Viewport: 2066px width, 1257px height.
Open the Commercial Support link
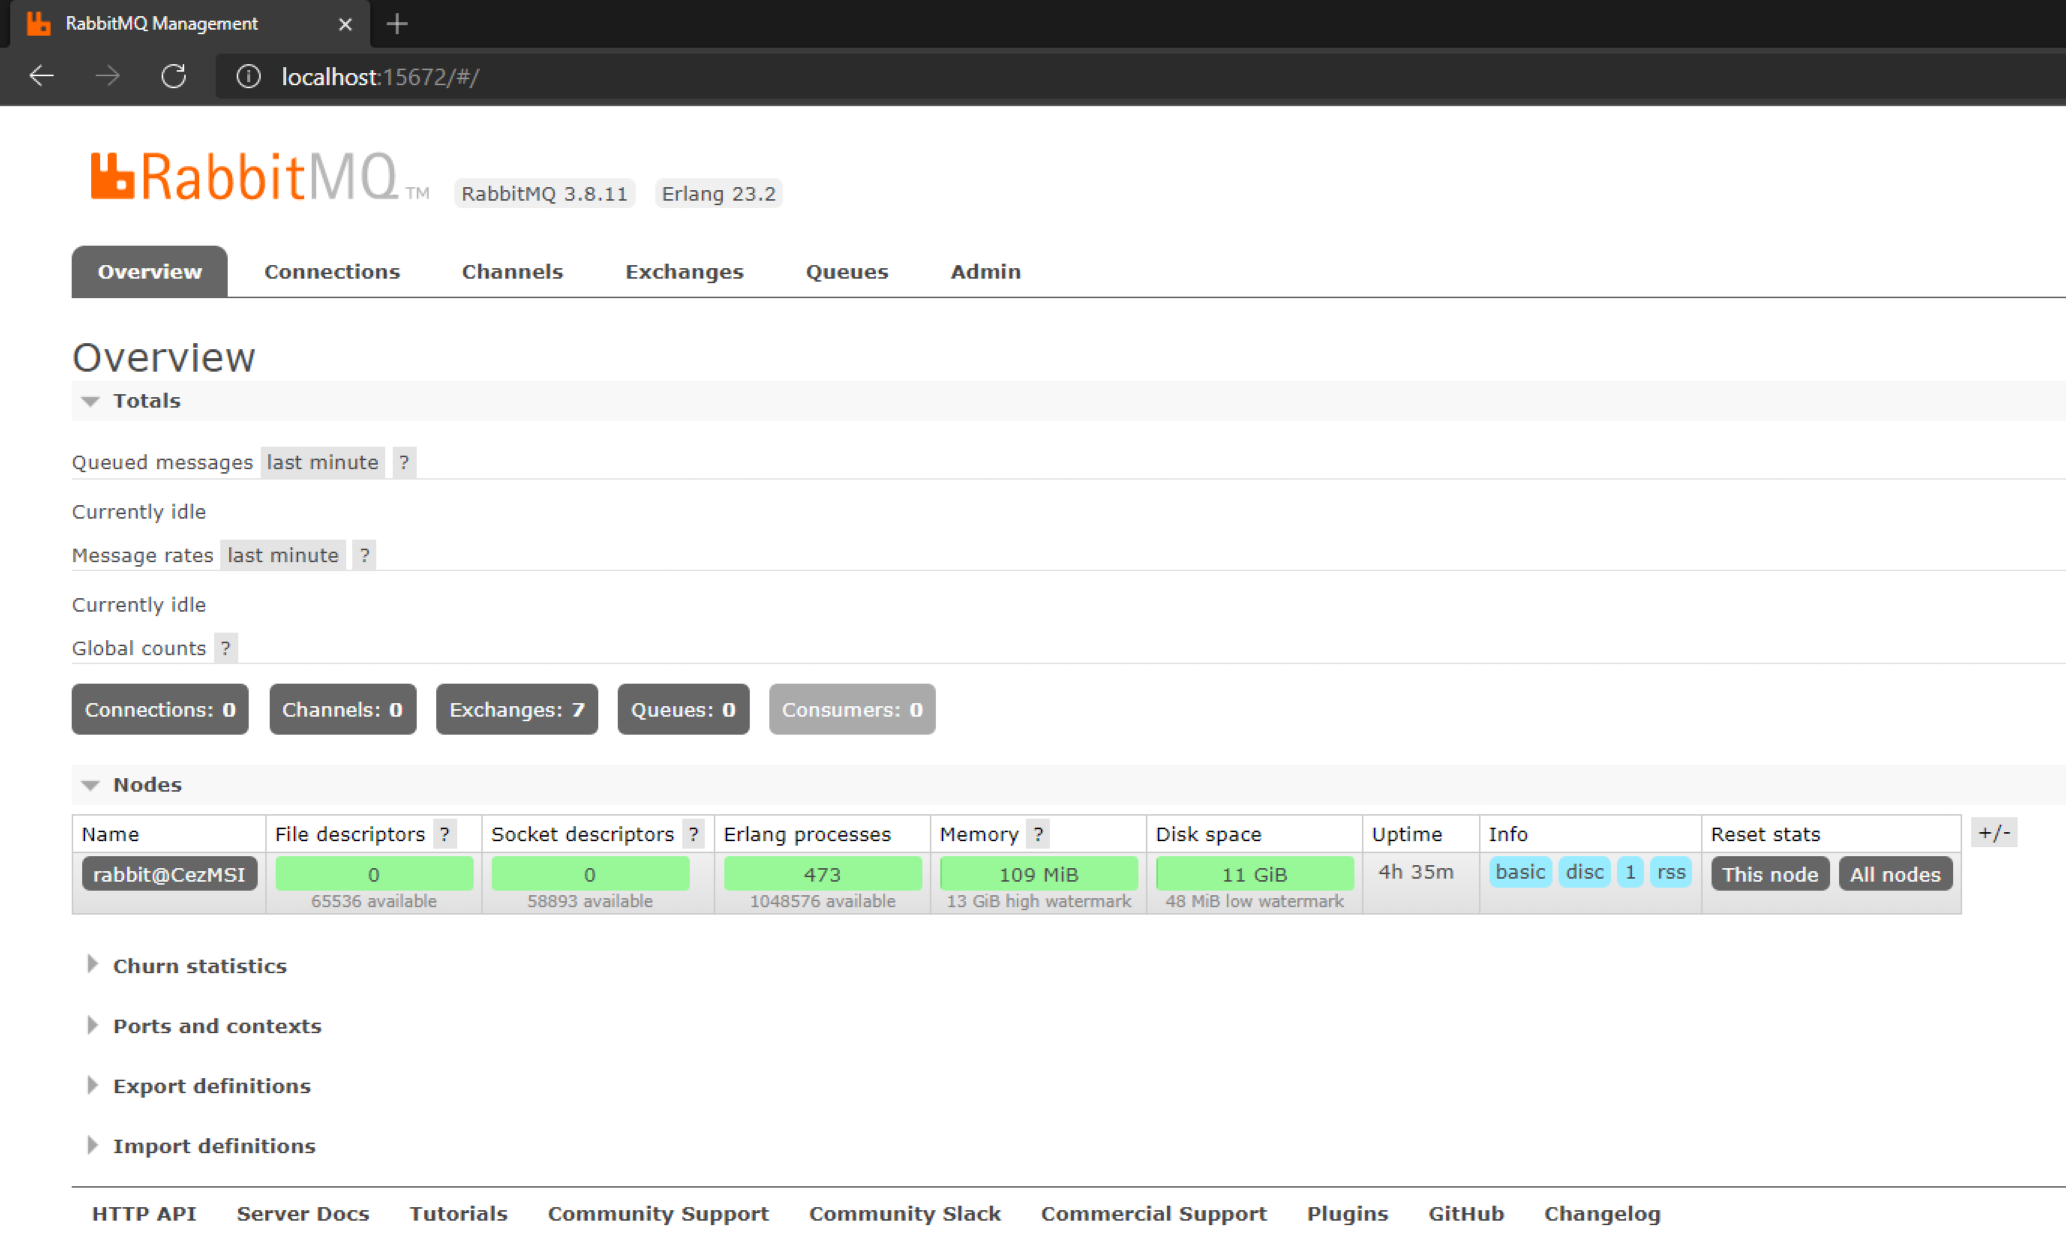pos(1154,1214)
